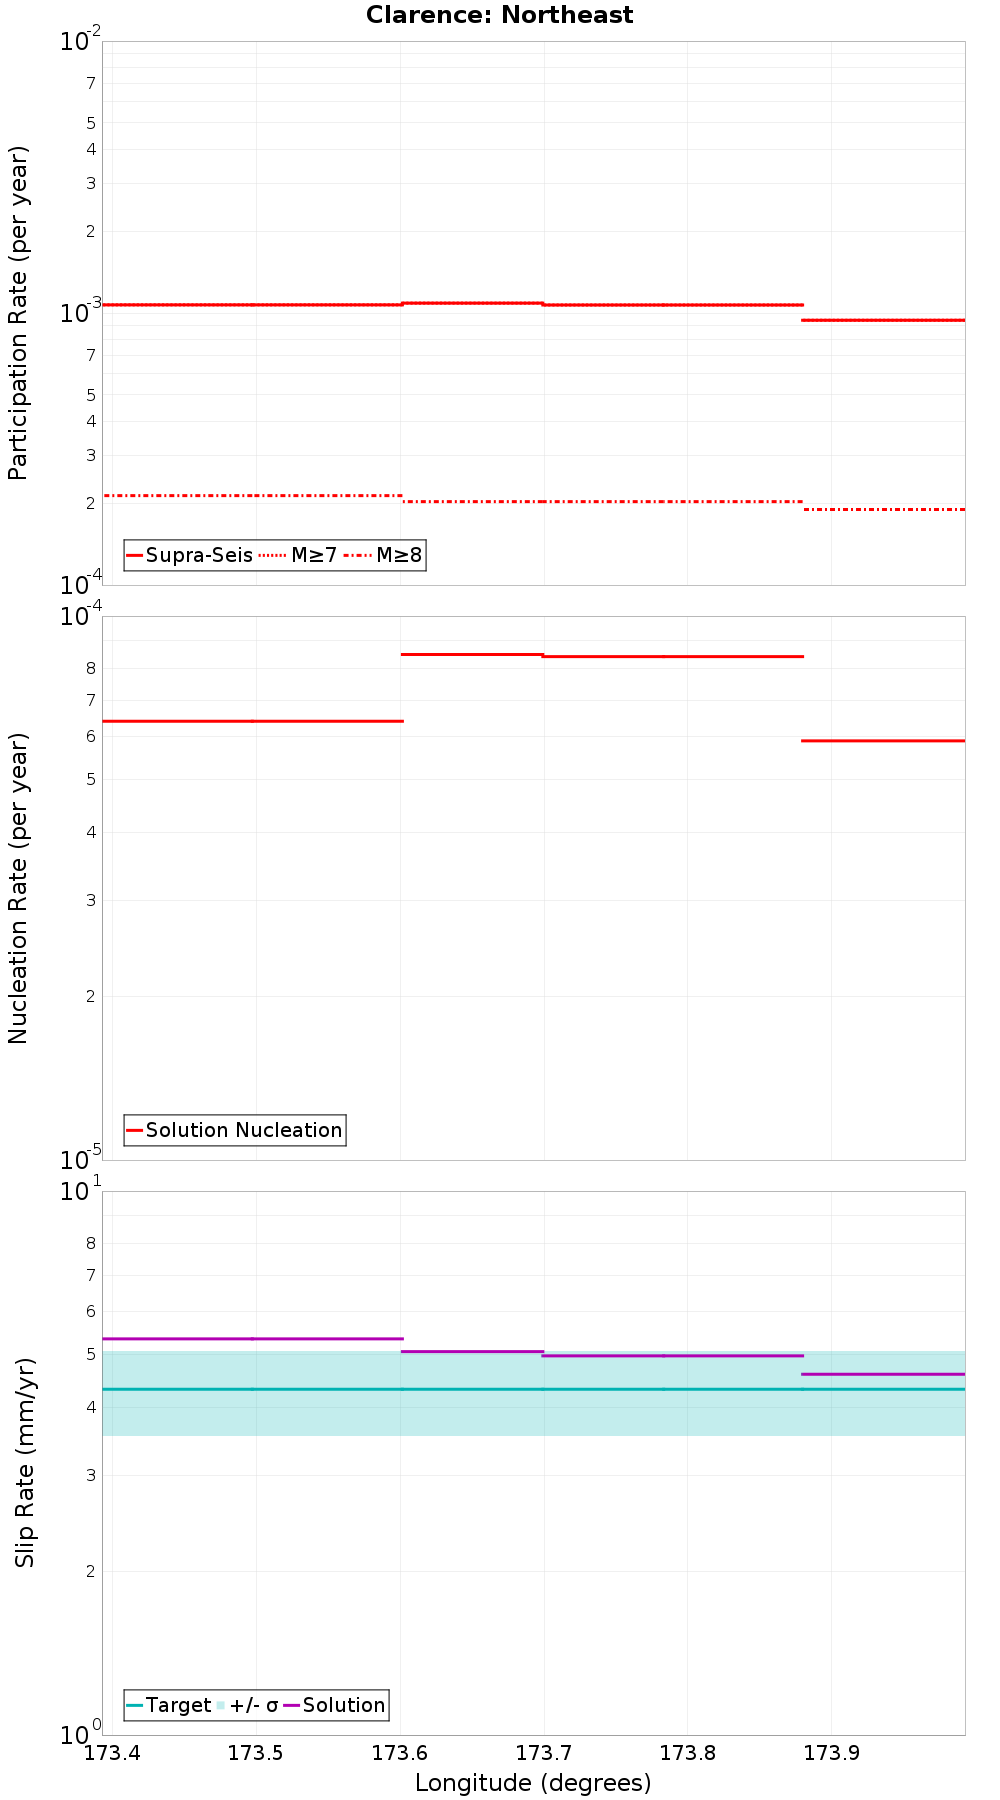Click the teal Target slip rate line
The height and width of the screenshot is (1800, 1000).
[x=534, y=1389]
